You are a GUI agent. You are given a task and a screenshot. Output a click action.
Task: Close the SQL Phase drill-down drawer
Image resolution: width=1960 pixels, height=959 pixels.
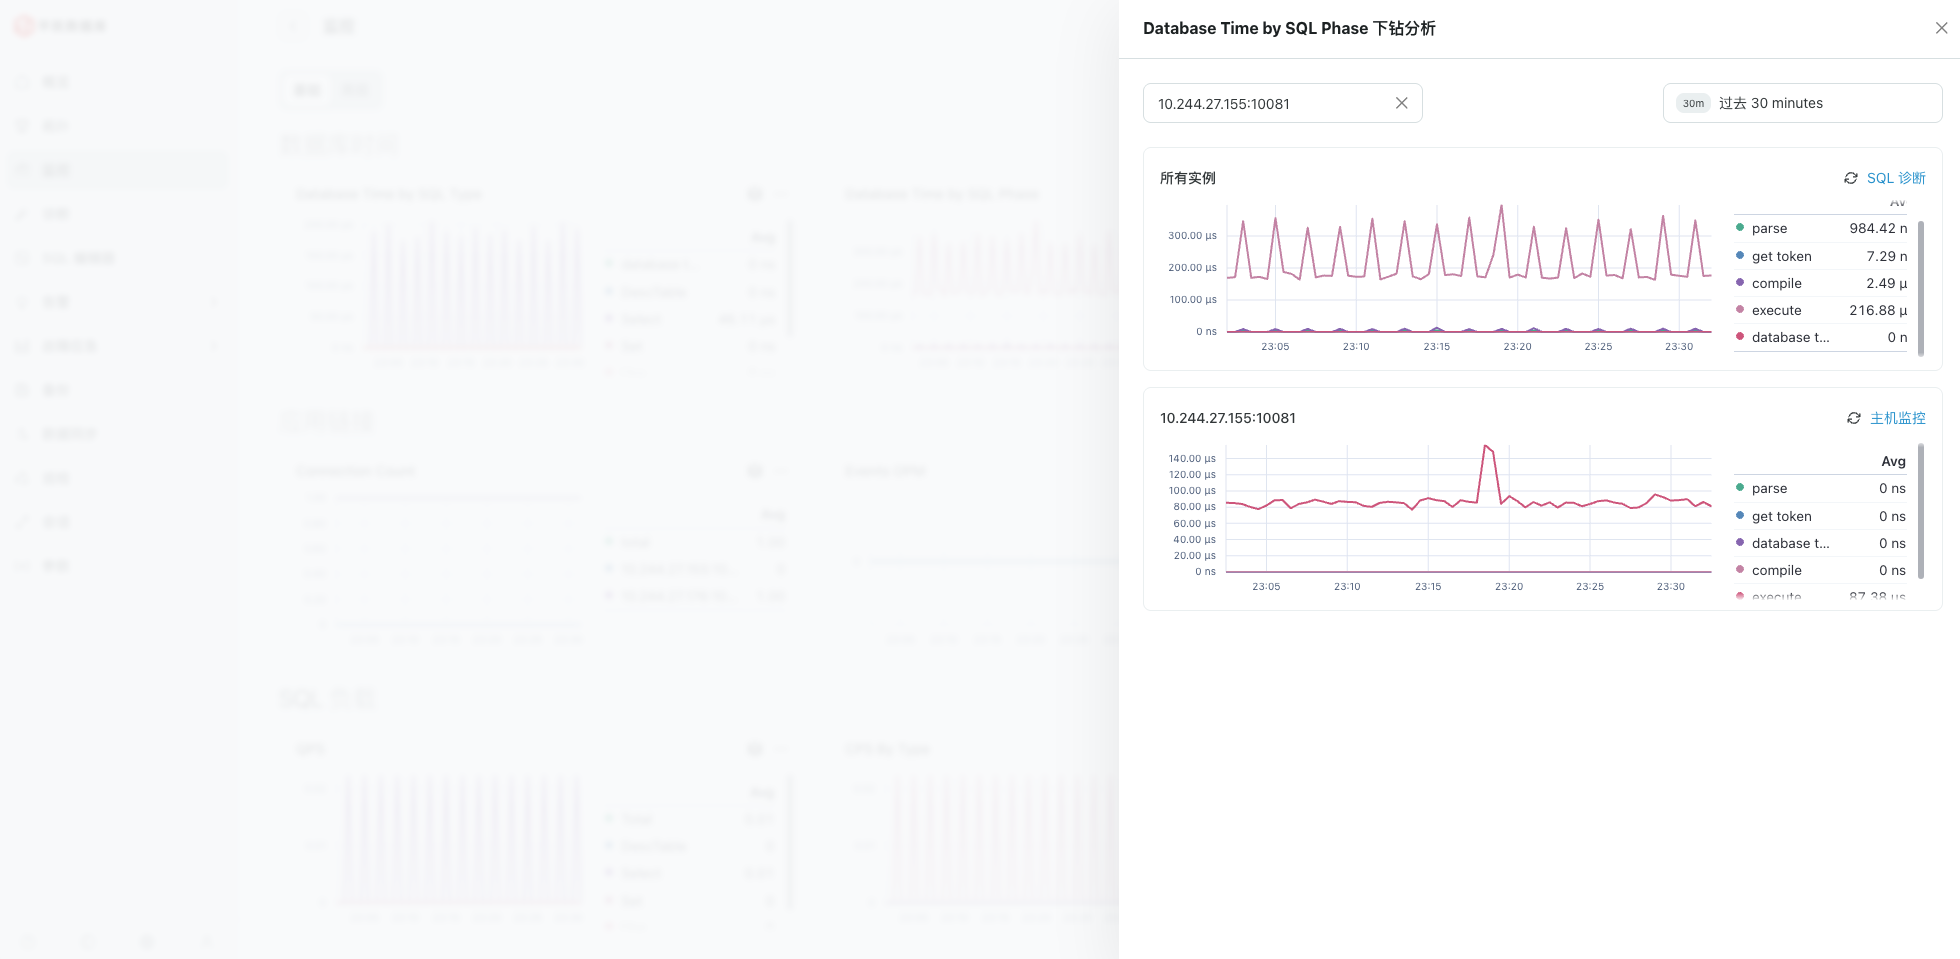pos(1941,28)
